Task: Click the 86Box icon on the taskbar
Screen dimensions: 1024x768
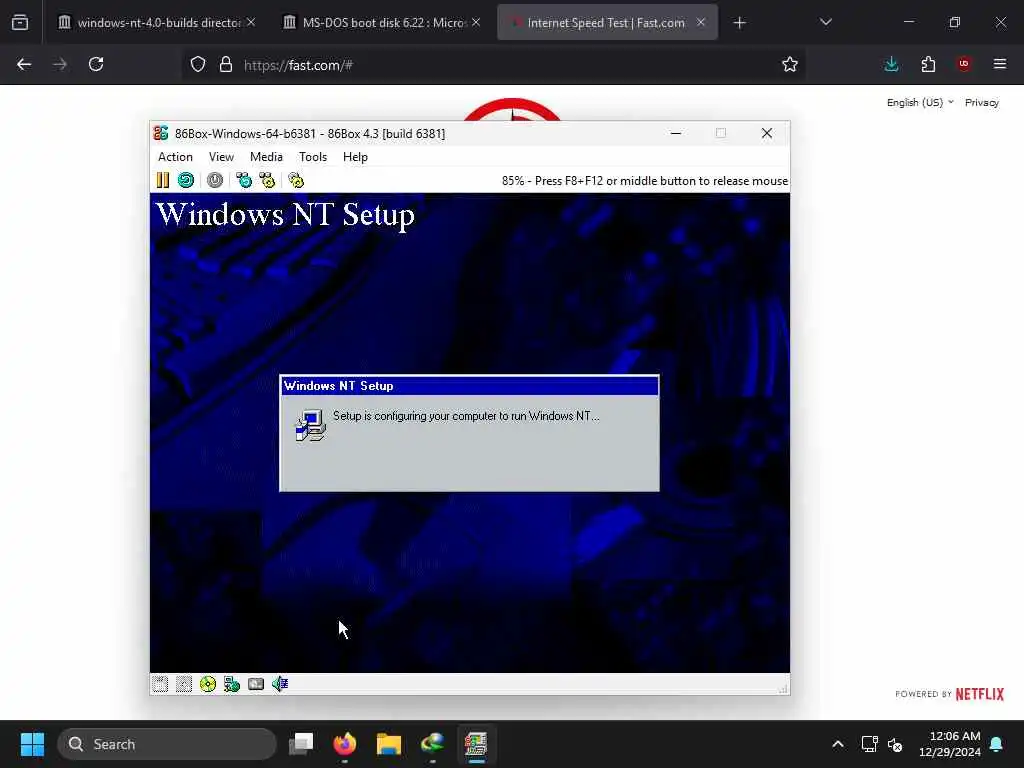Action: pos(476,744)
